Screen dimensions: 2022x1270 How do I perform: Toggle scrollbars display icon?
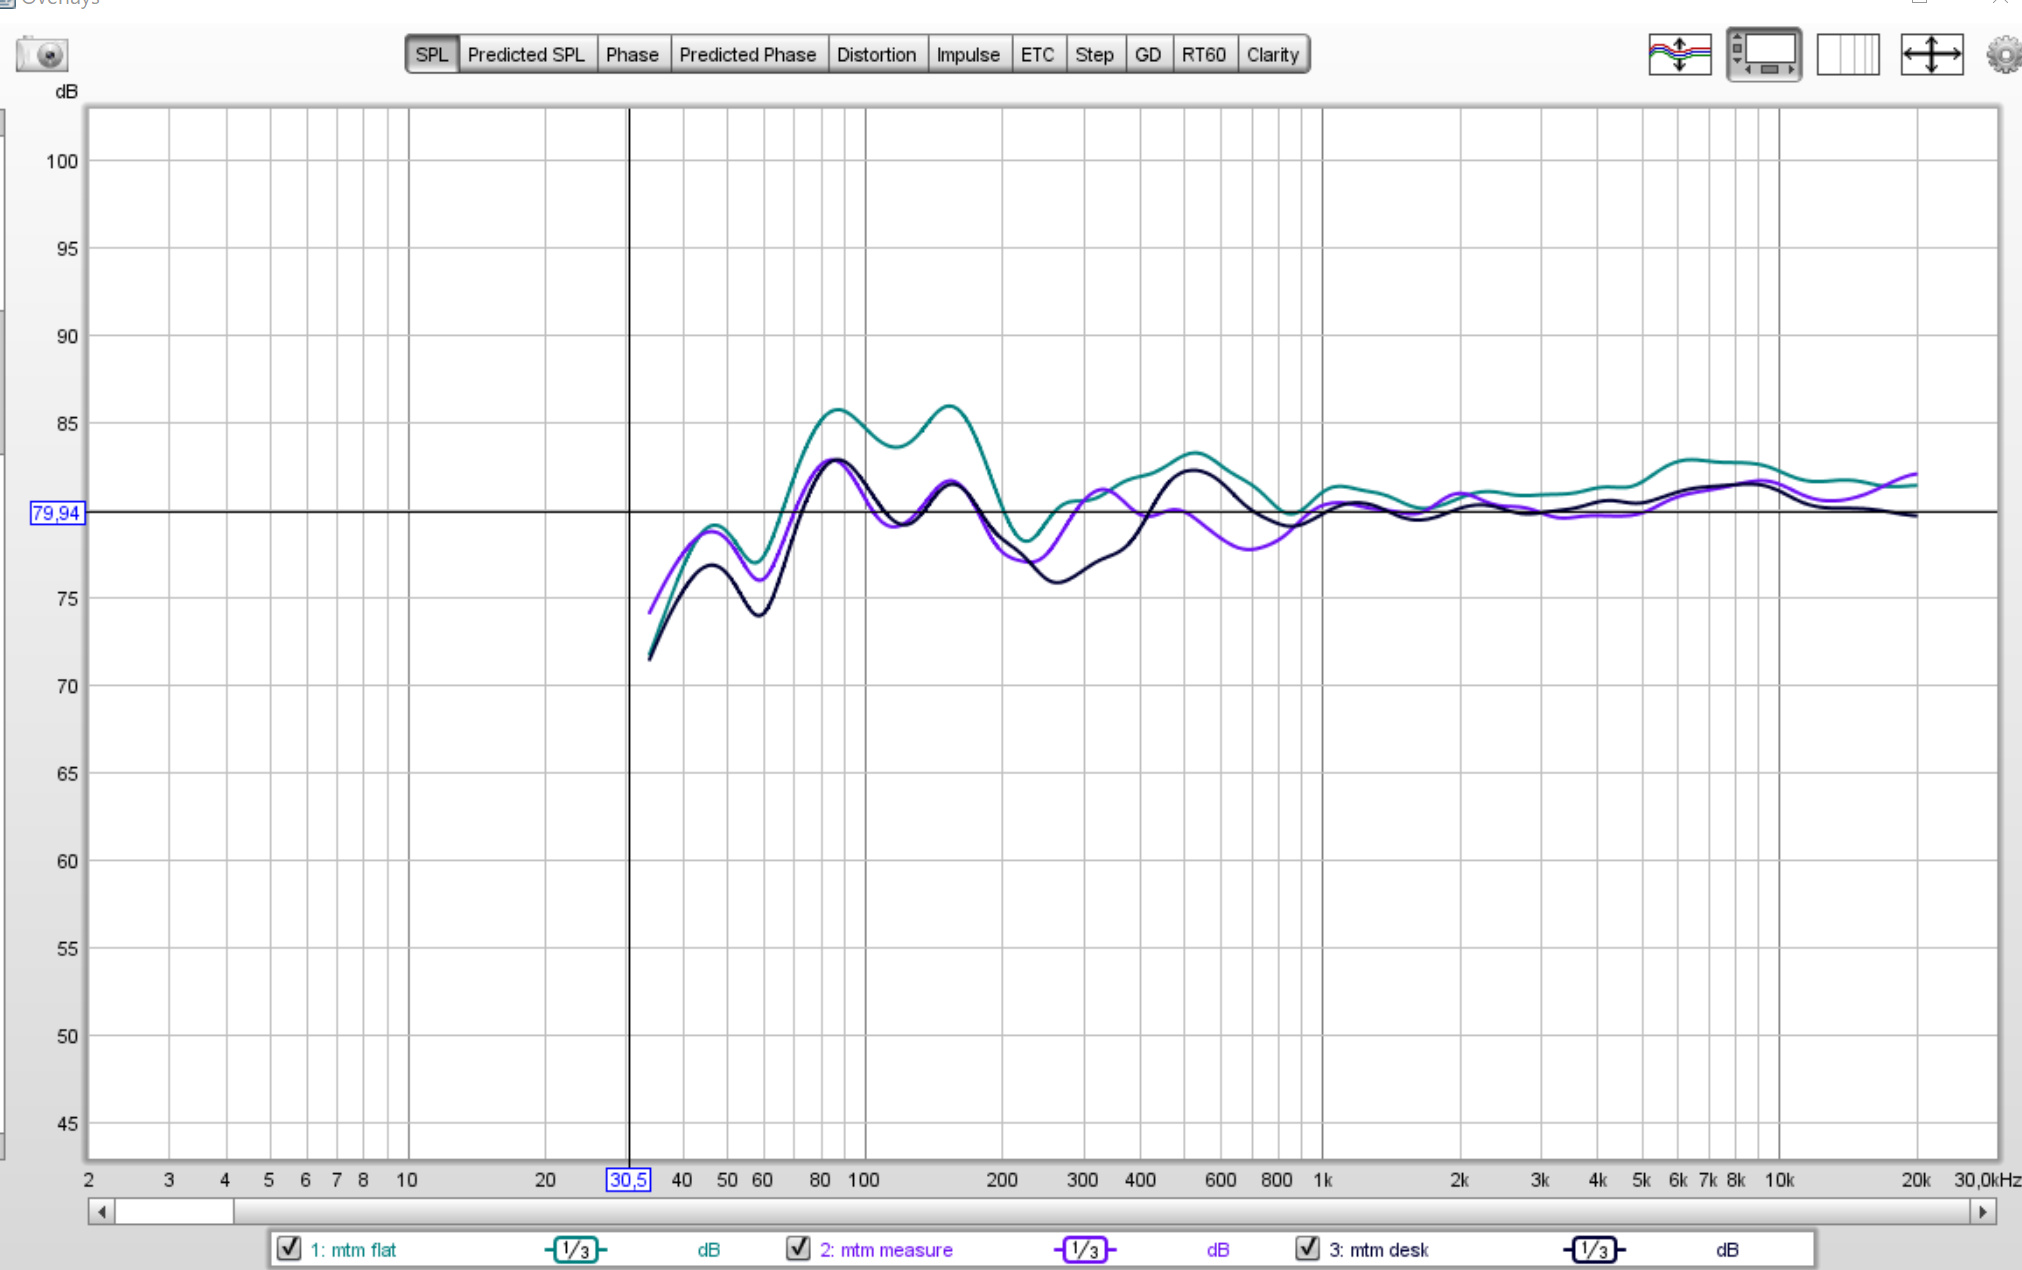coord(1764,54)
